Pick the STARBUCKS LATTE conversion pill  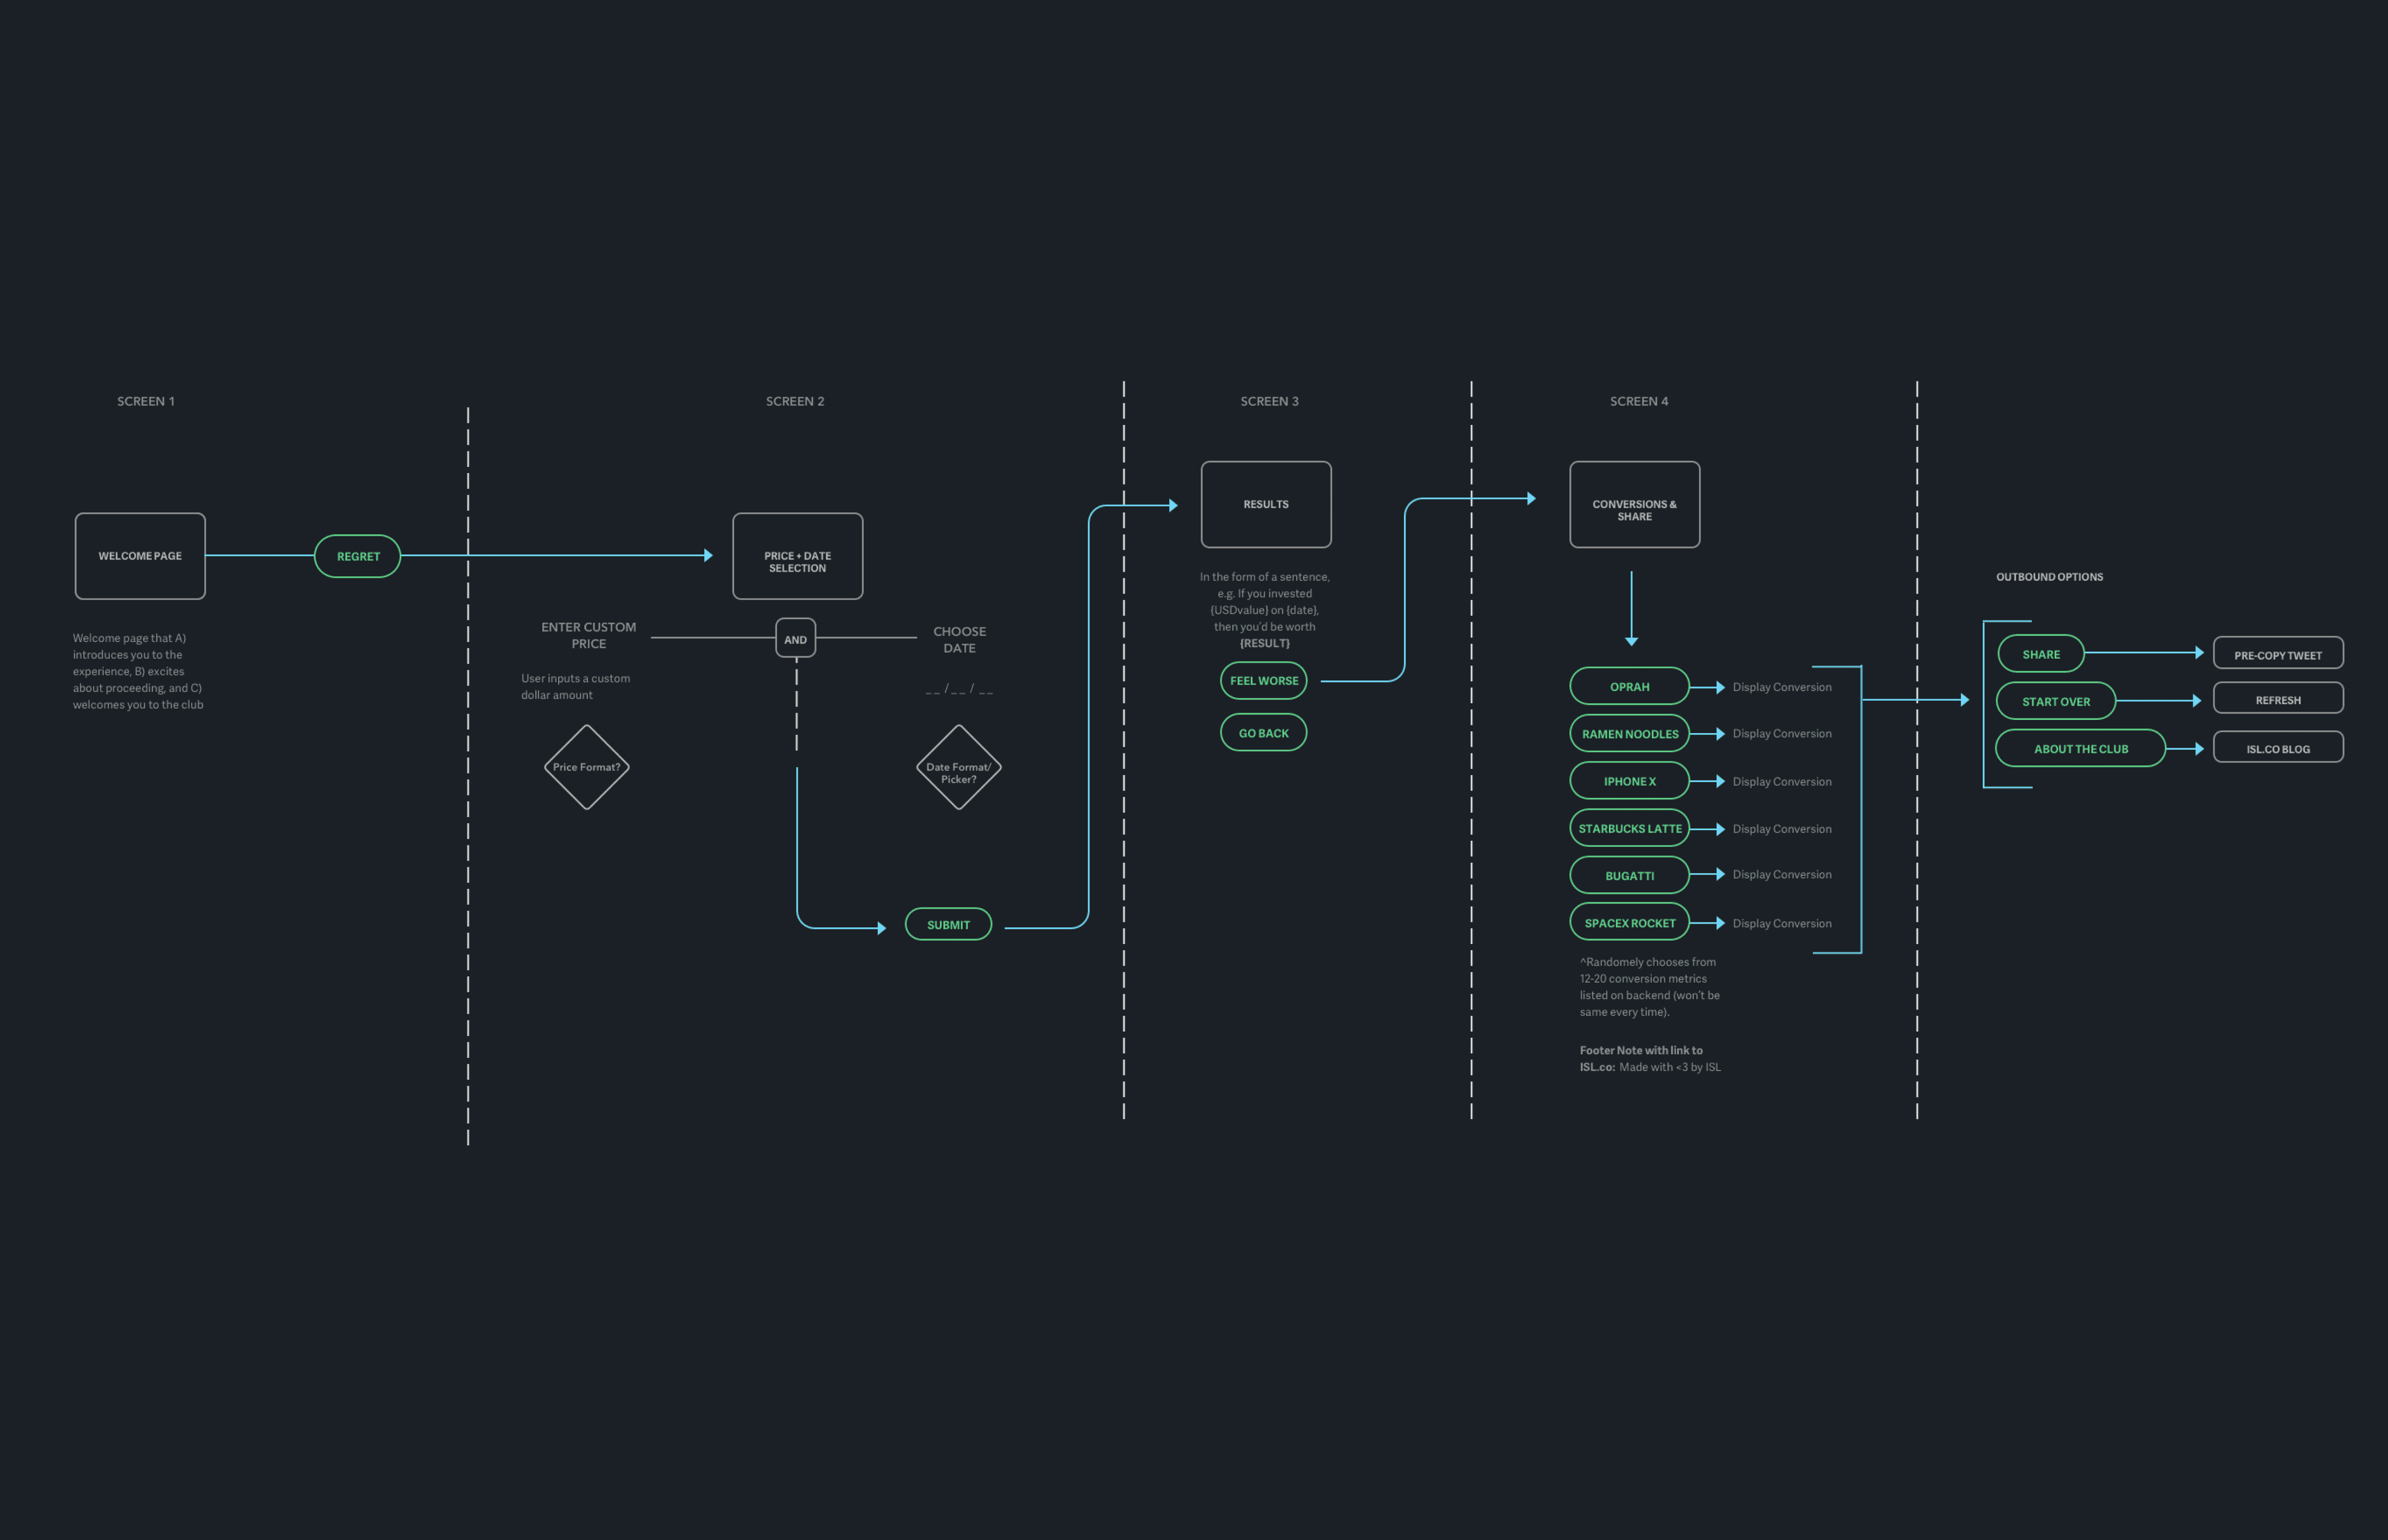[x=1629, y=828]
